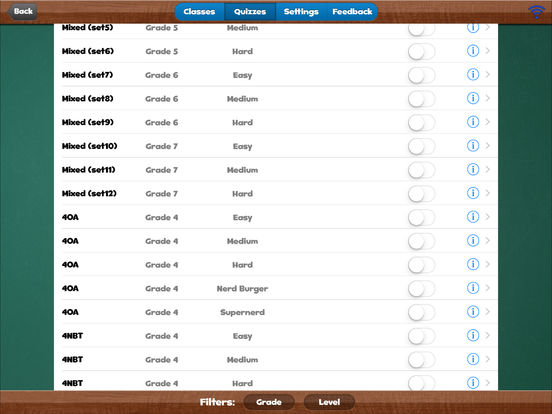Image resolution: width=552 pixels, height=414 pixels.
Task: Open info for Mixed (set6) quiz
Action: point(473,51)
